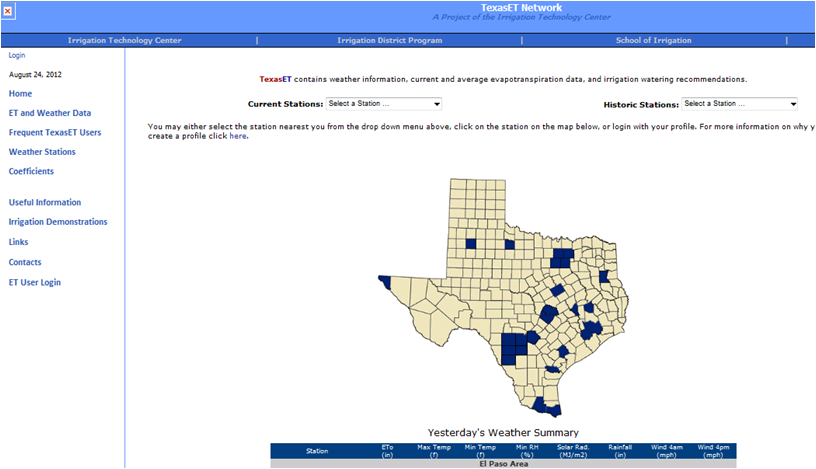This screenshot has width=816, height=469.
Task: Click the Login link at top left
Action: (17, 55)
